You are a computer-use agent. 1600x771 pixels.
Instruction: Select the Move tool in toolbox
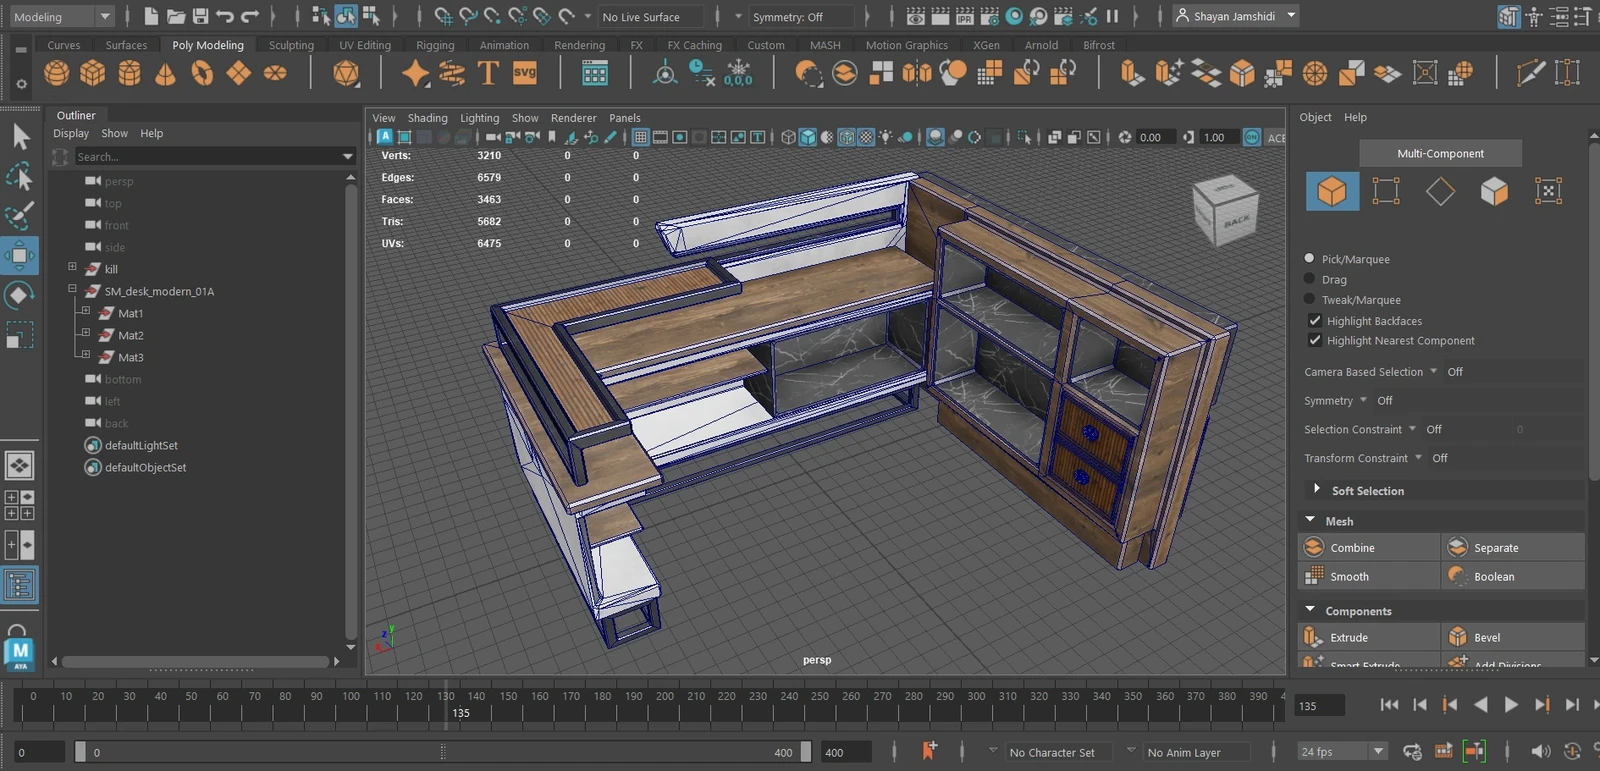coord(20,256)
